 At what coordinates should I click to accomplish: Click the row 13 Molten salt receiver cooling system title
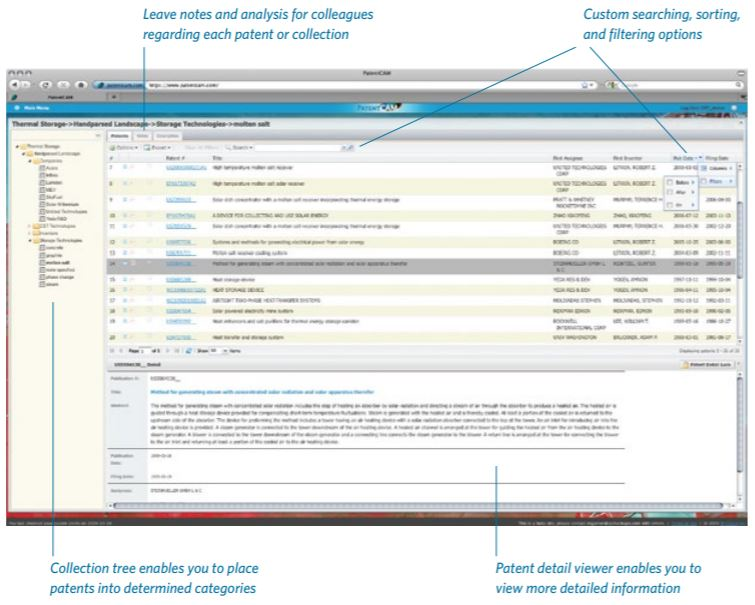250,253
